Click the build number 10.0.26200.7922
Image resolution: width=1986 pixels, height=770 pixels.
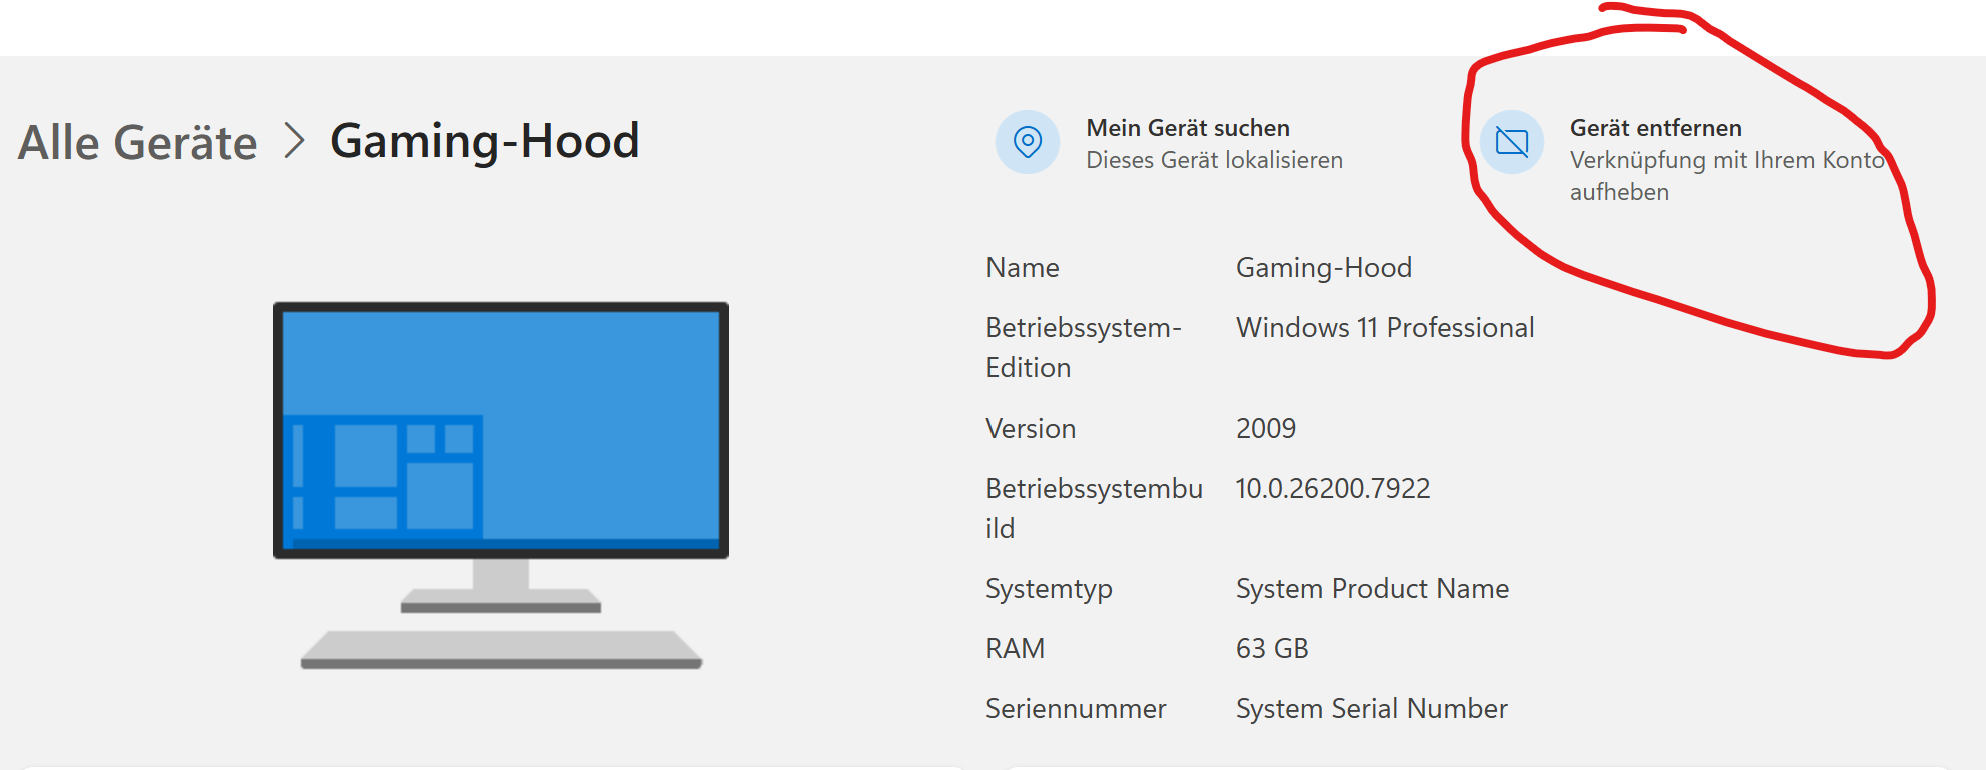(x=1333, y=488)
